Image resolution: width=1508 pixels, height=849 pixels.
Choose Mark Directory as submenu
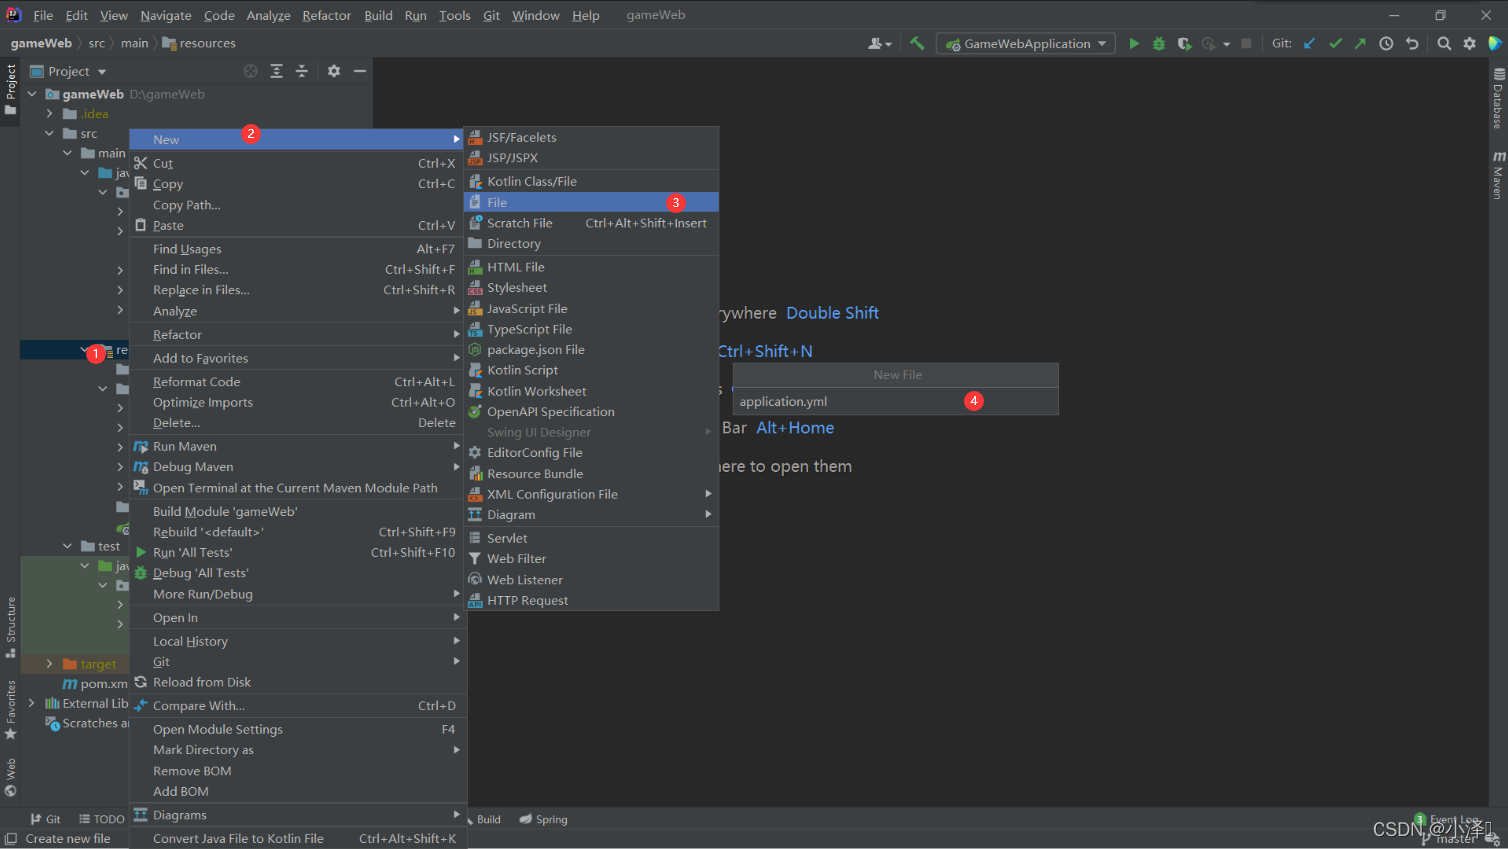(297, 750)
